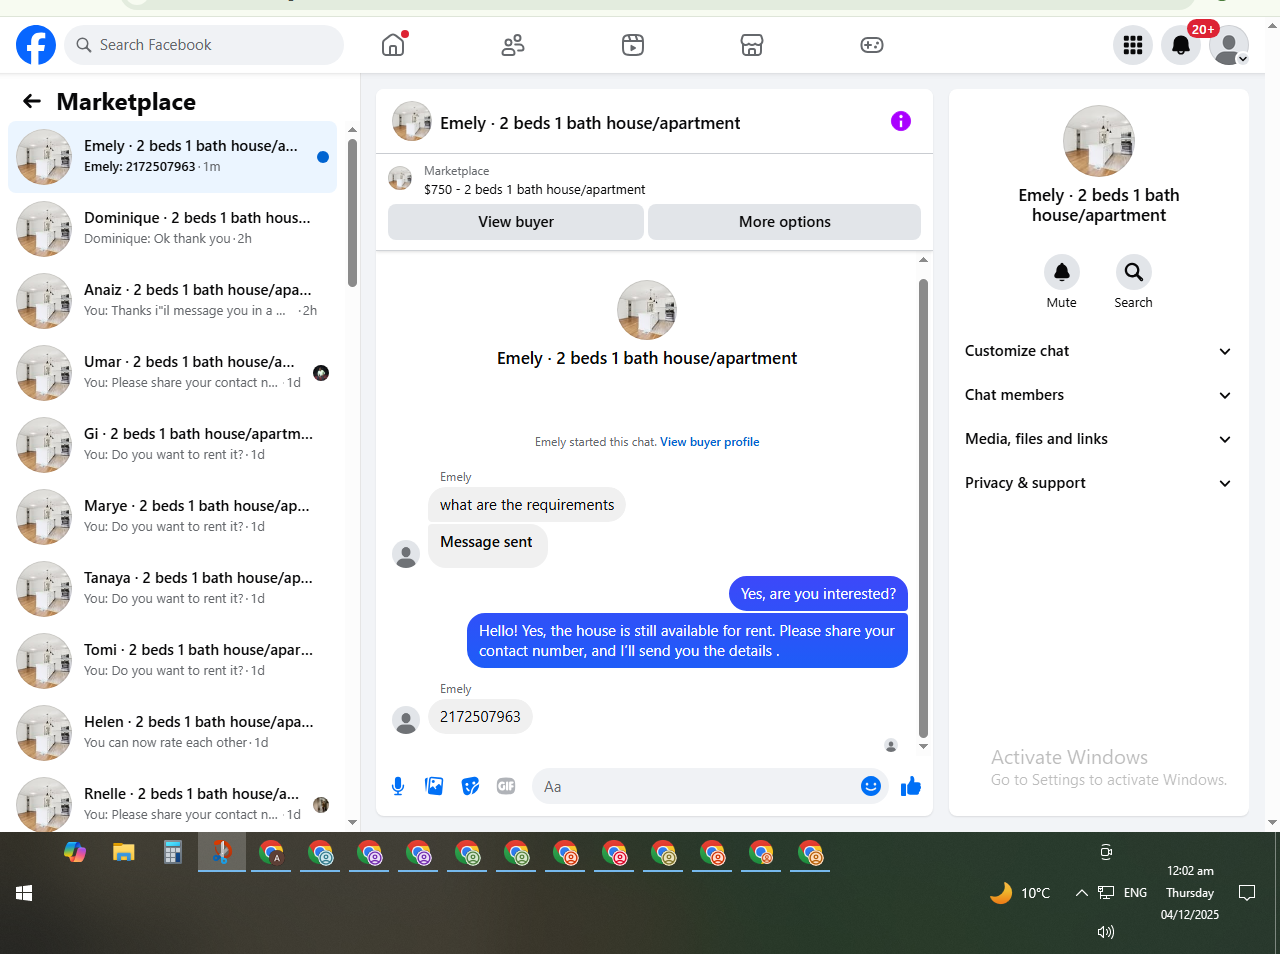Open the Friends icon in top navigation
This screenshot has height=954, width=1280.
point(513,45)
